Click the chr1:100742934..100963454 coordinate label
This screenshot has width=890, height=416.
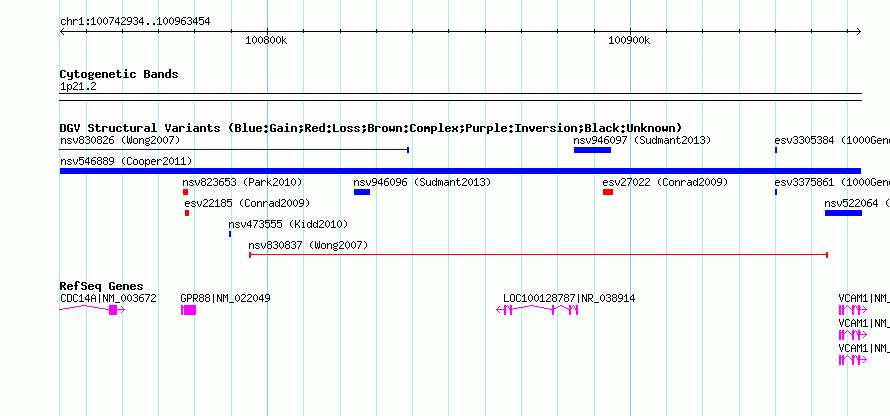click(x=135, y=22)
